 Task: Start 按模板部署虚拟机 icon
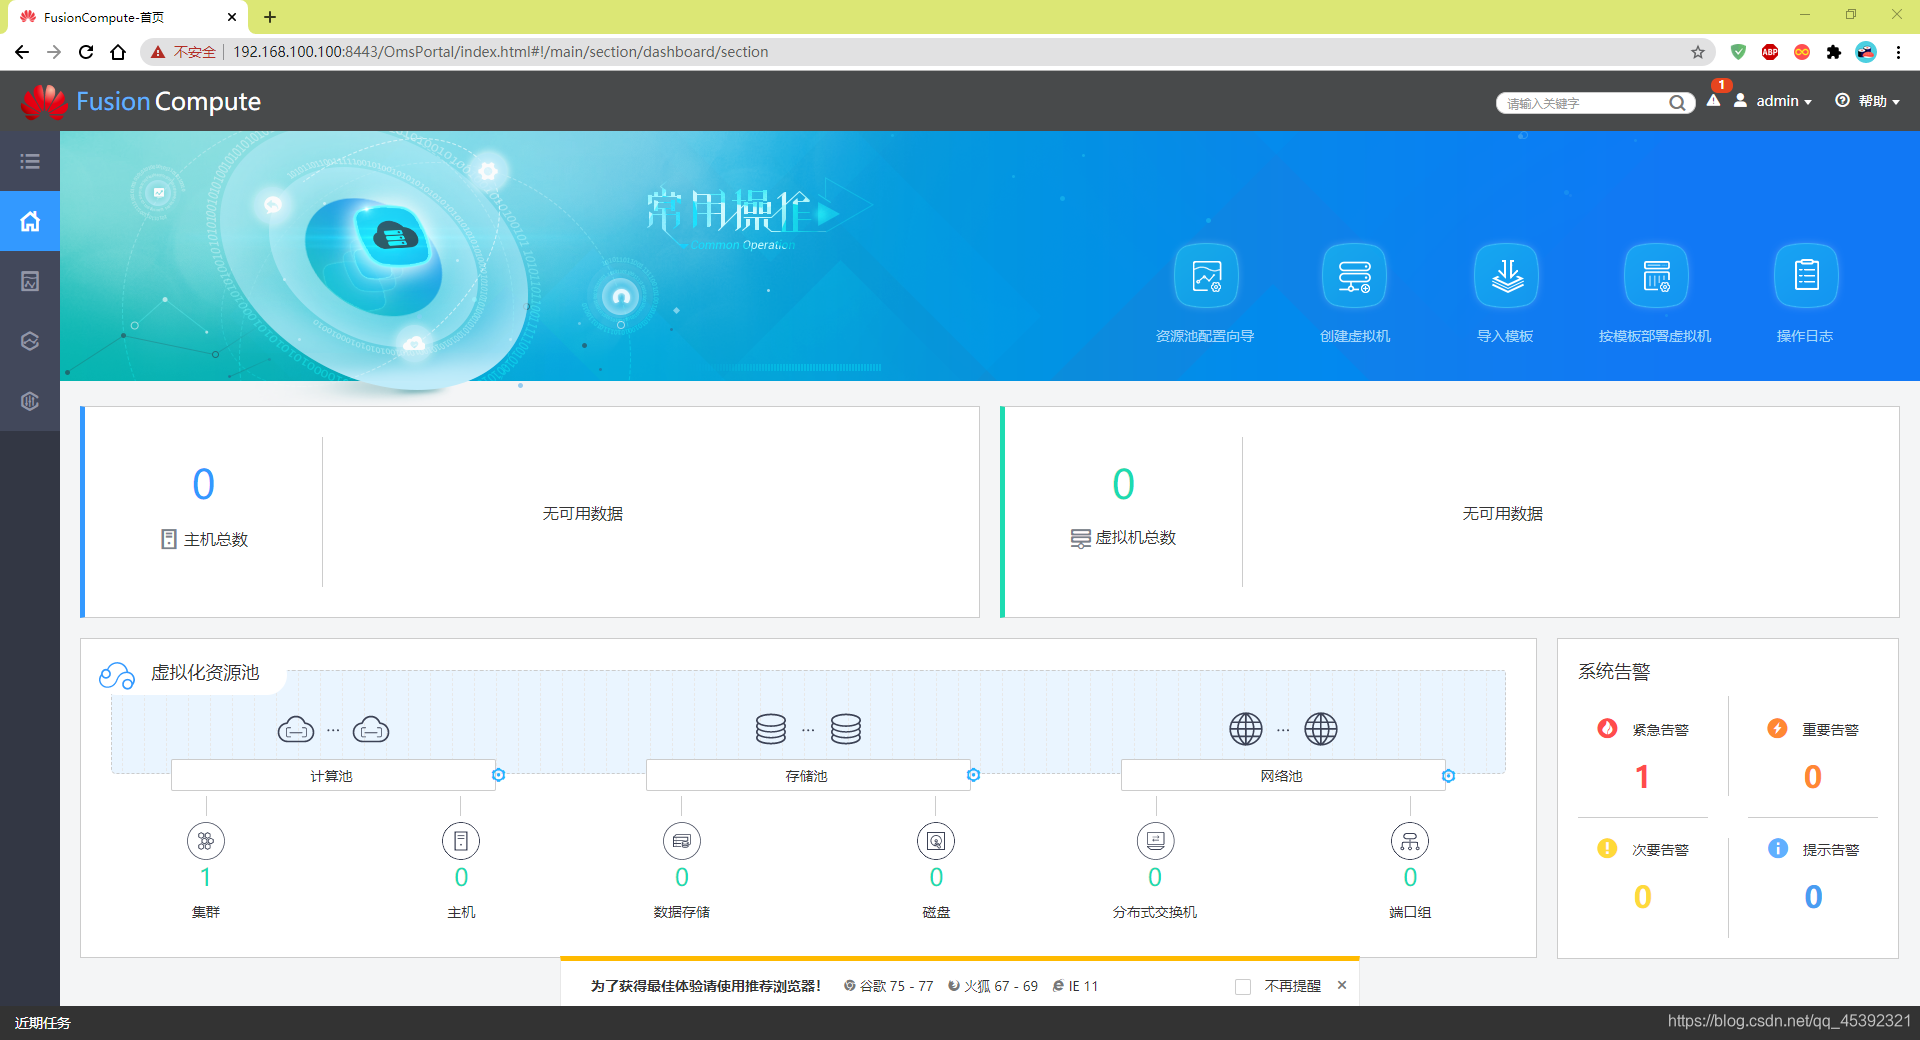coord(1656,275)
